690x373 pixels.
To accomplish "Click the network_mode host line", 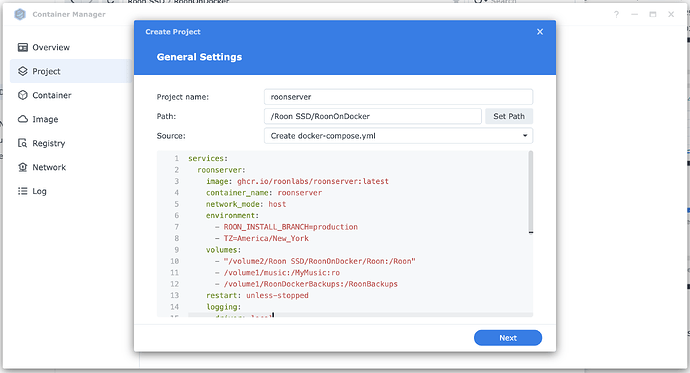I will 246,204.
